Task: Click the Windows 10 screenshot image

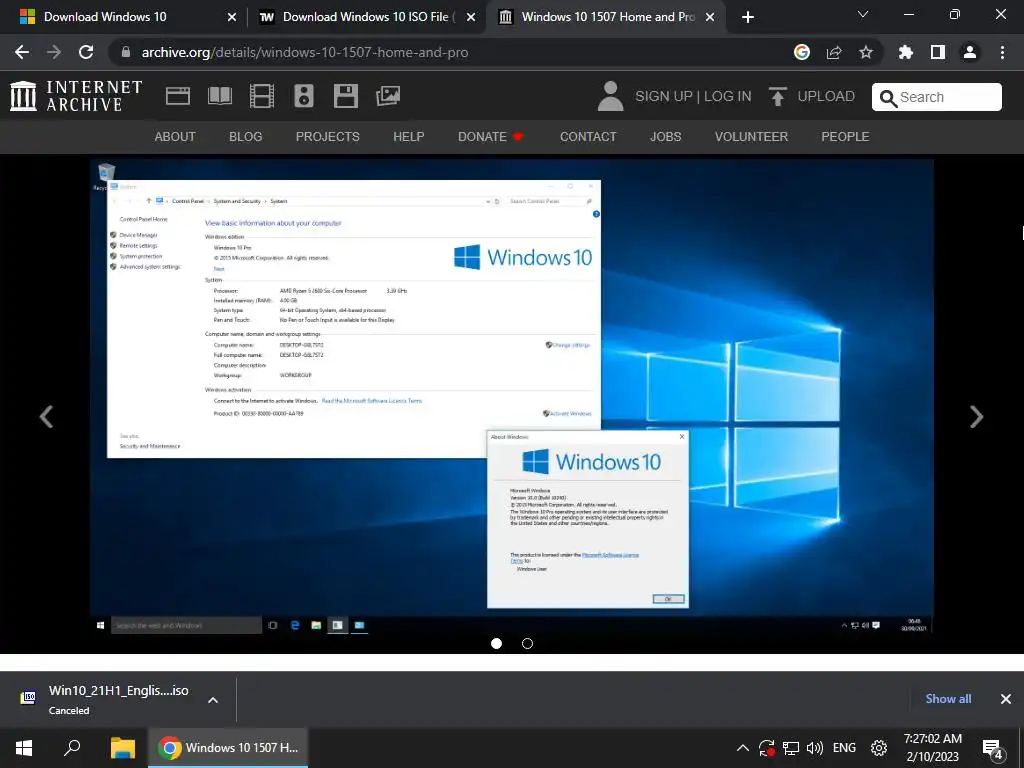Action: tap(511, 396)
